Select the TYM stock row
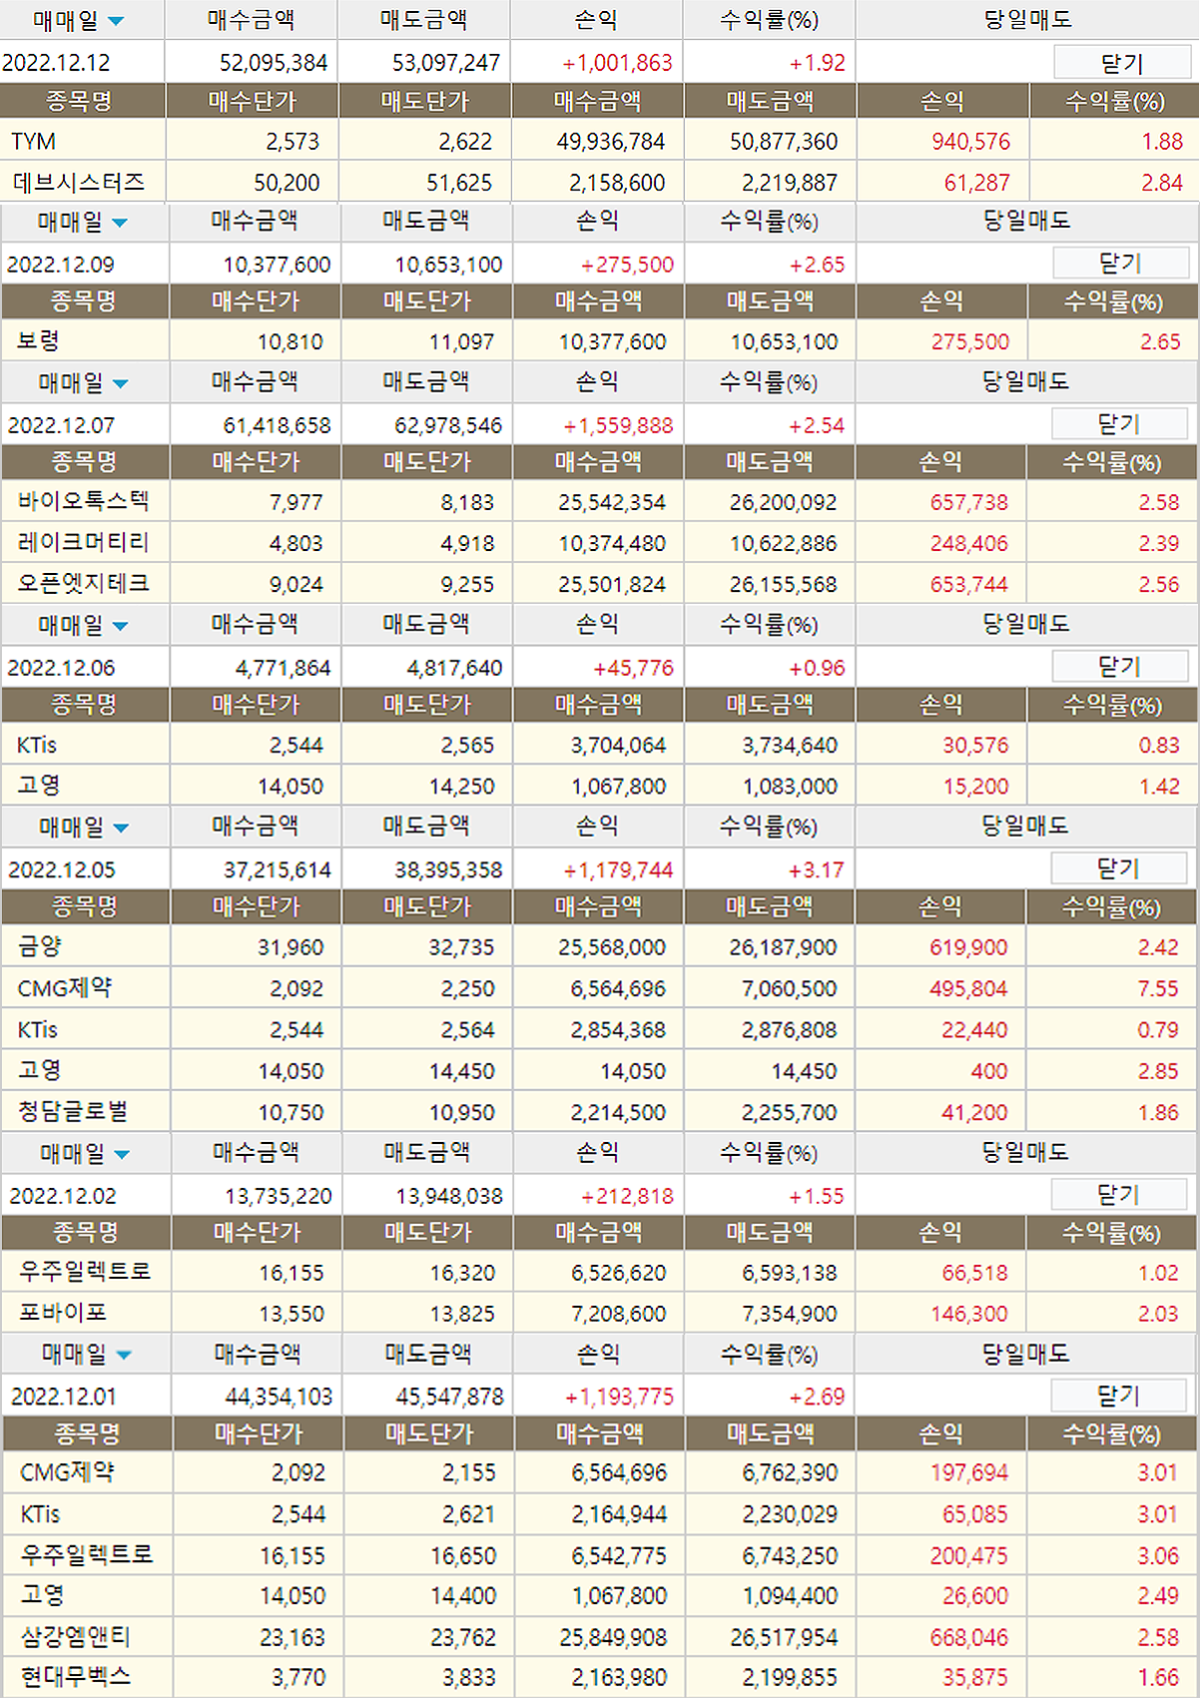This screenshot has width=1200, height=1698. (x=34, y=142)
